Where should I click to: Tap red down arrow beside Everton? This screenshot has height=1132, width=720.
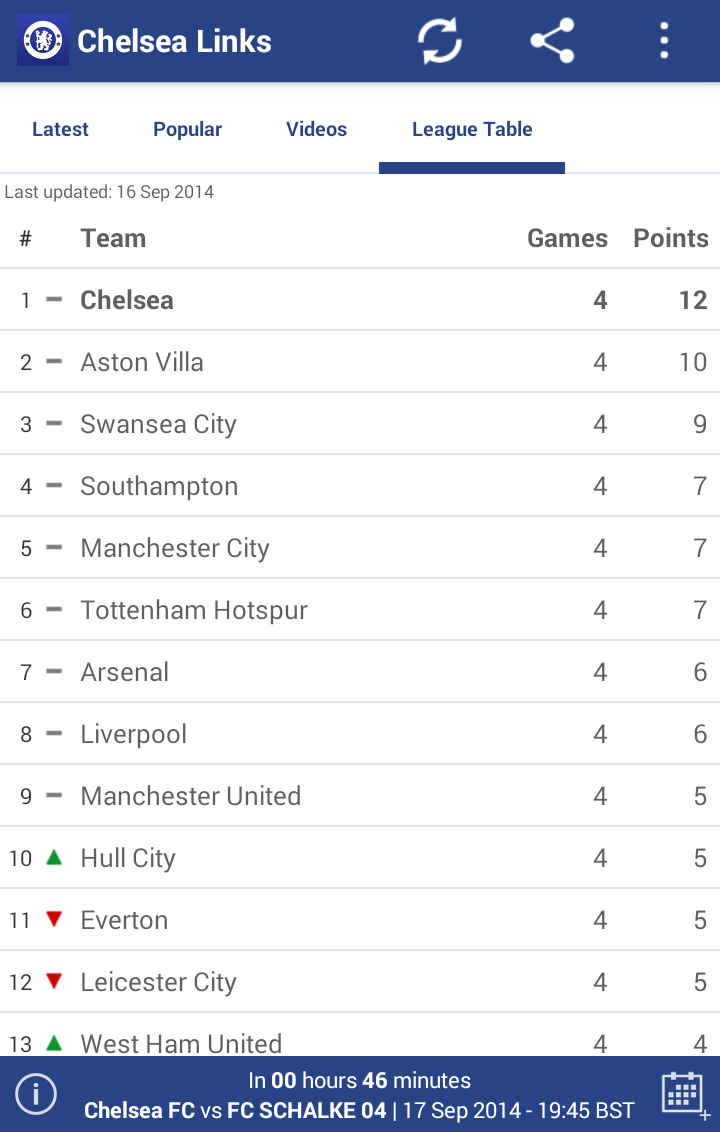(x=54, y=919)
